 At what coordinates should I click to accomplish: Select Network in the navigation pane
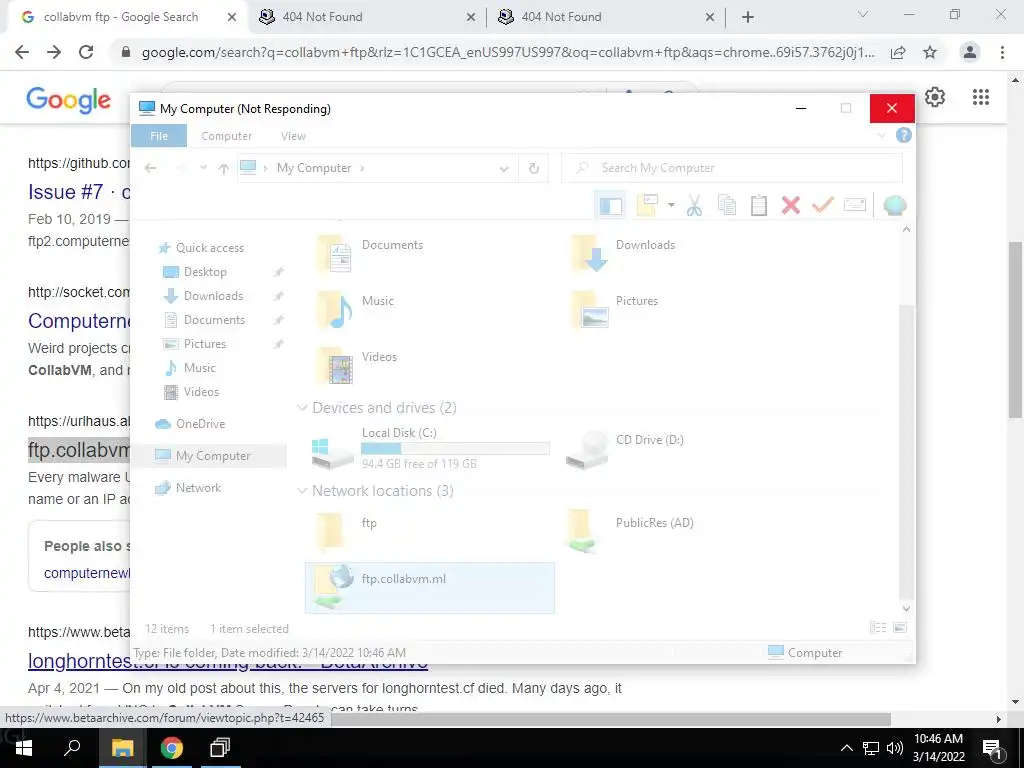coord(198,488)
